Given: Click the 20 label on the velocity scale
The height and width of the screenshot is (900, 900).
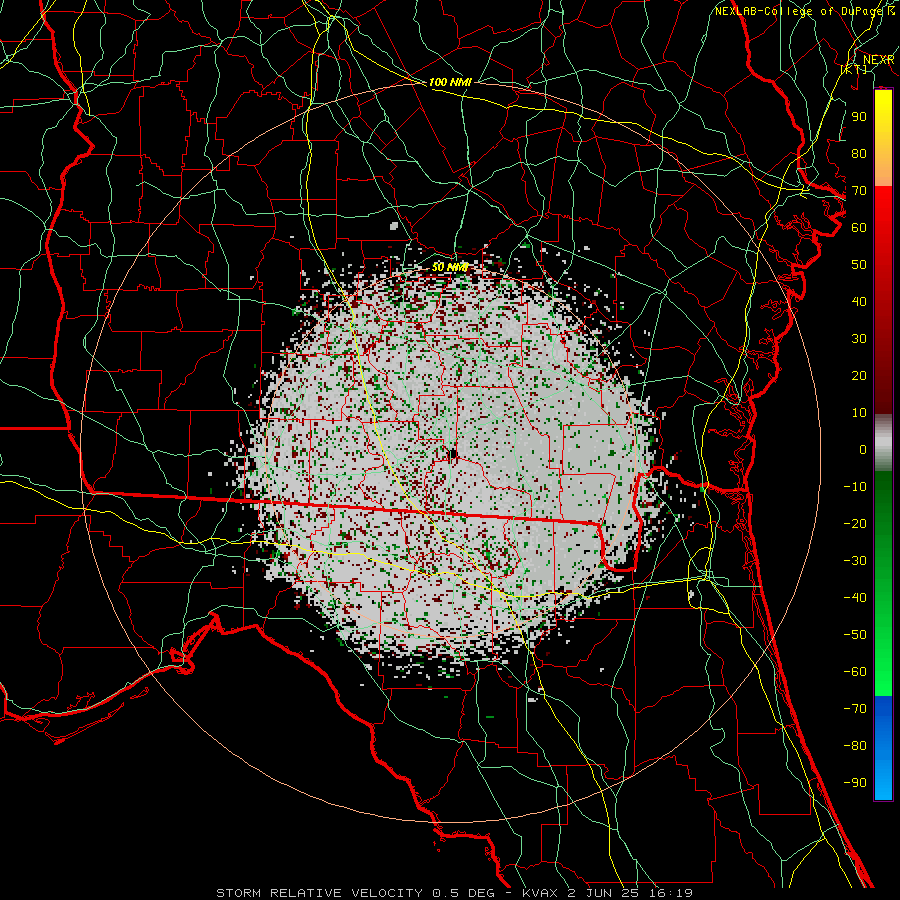Looking at the screenshot, I should pos(859,375).
